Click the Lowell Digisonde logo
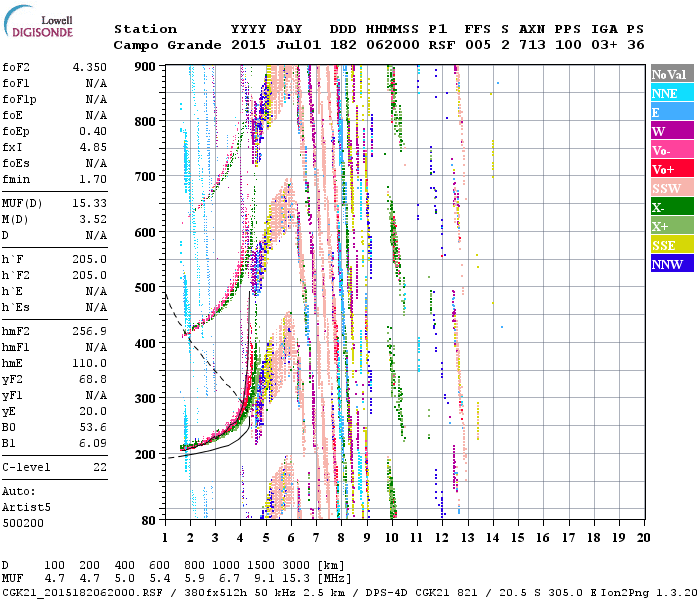Image resolution: width=700 pixels, height=600 pixels. pos(38,21)
